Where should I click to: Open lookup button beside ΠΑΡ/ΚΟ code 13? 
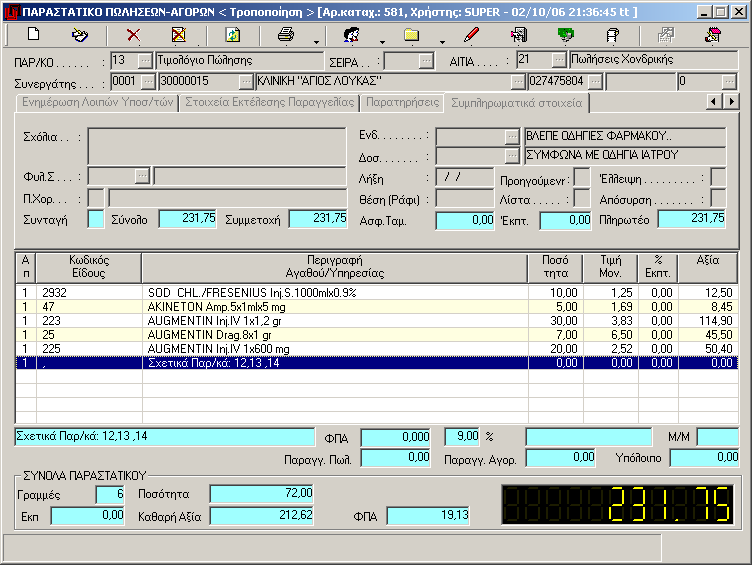145,60
